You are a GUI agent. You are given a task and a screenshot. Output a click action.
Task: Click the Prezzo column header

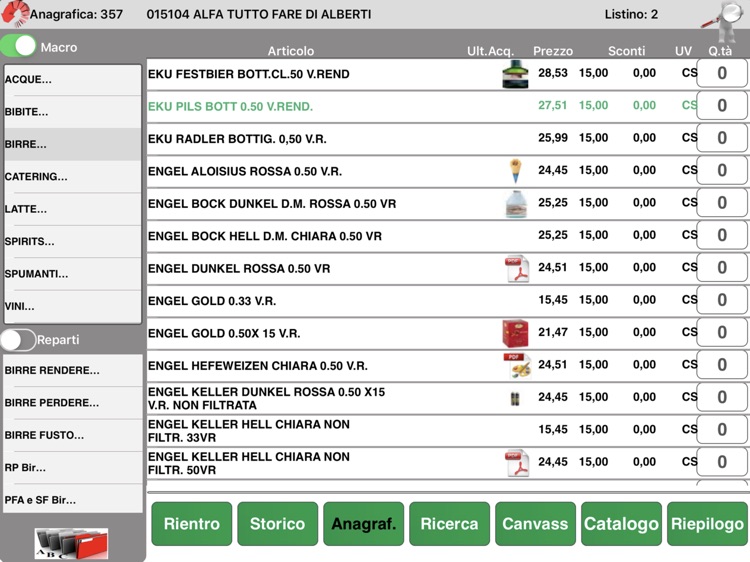point(553,51)
